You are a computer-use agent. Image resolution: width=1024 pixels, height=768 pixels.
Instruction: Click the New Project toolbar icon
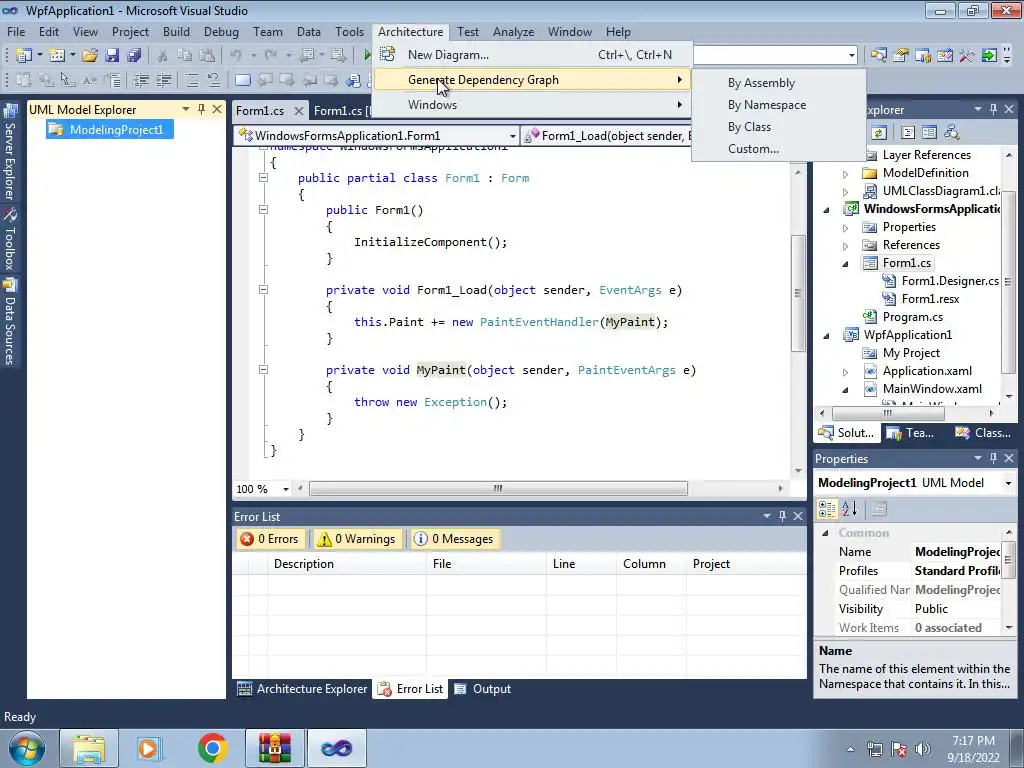pos(24,56)
